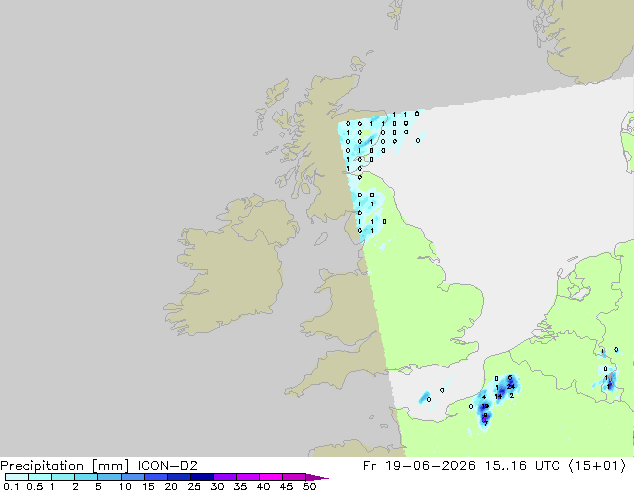Click the '7' precipitation value on map

click(486, 423)
